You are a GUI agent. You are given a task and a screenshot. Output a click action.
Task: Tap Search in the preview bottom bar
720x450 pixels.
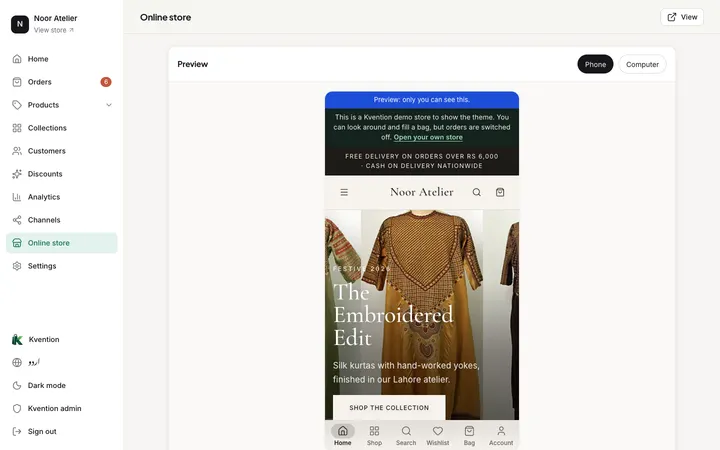(406, 435)
